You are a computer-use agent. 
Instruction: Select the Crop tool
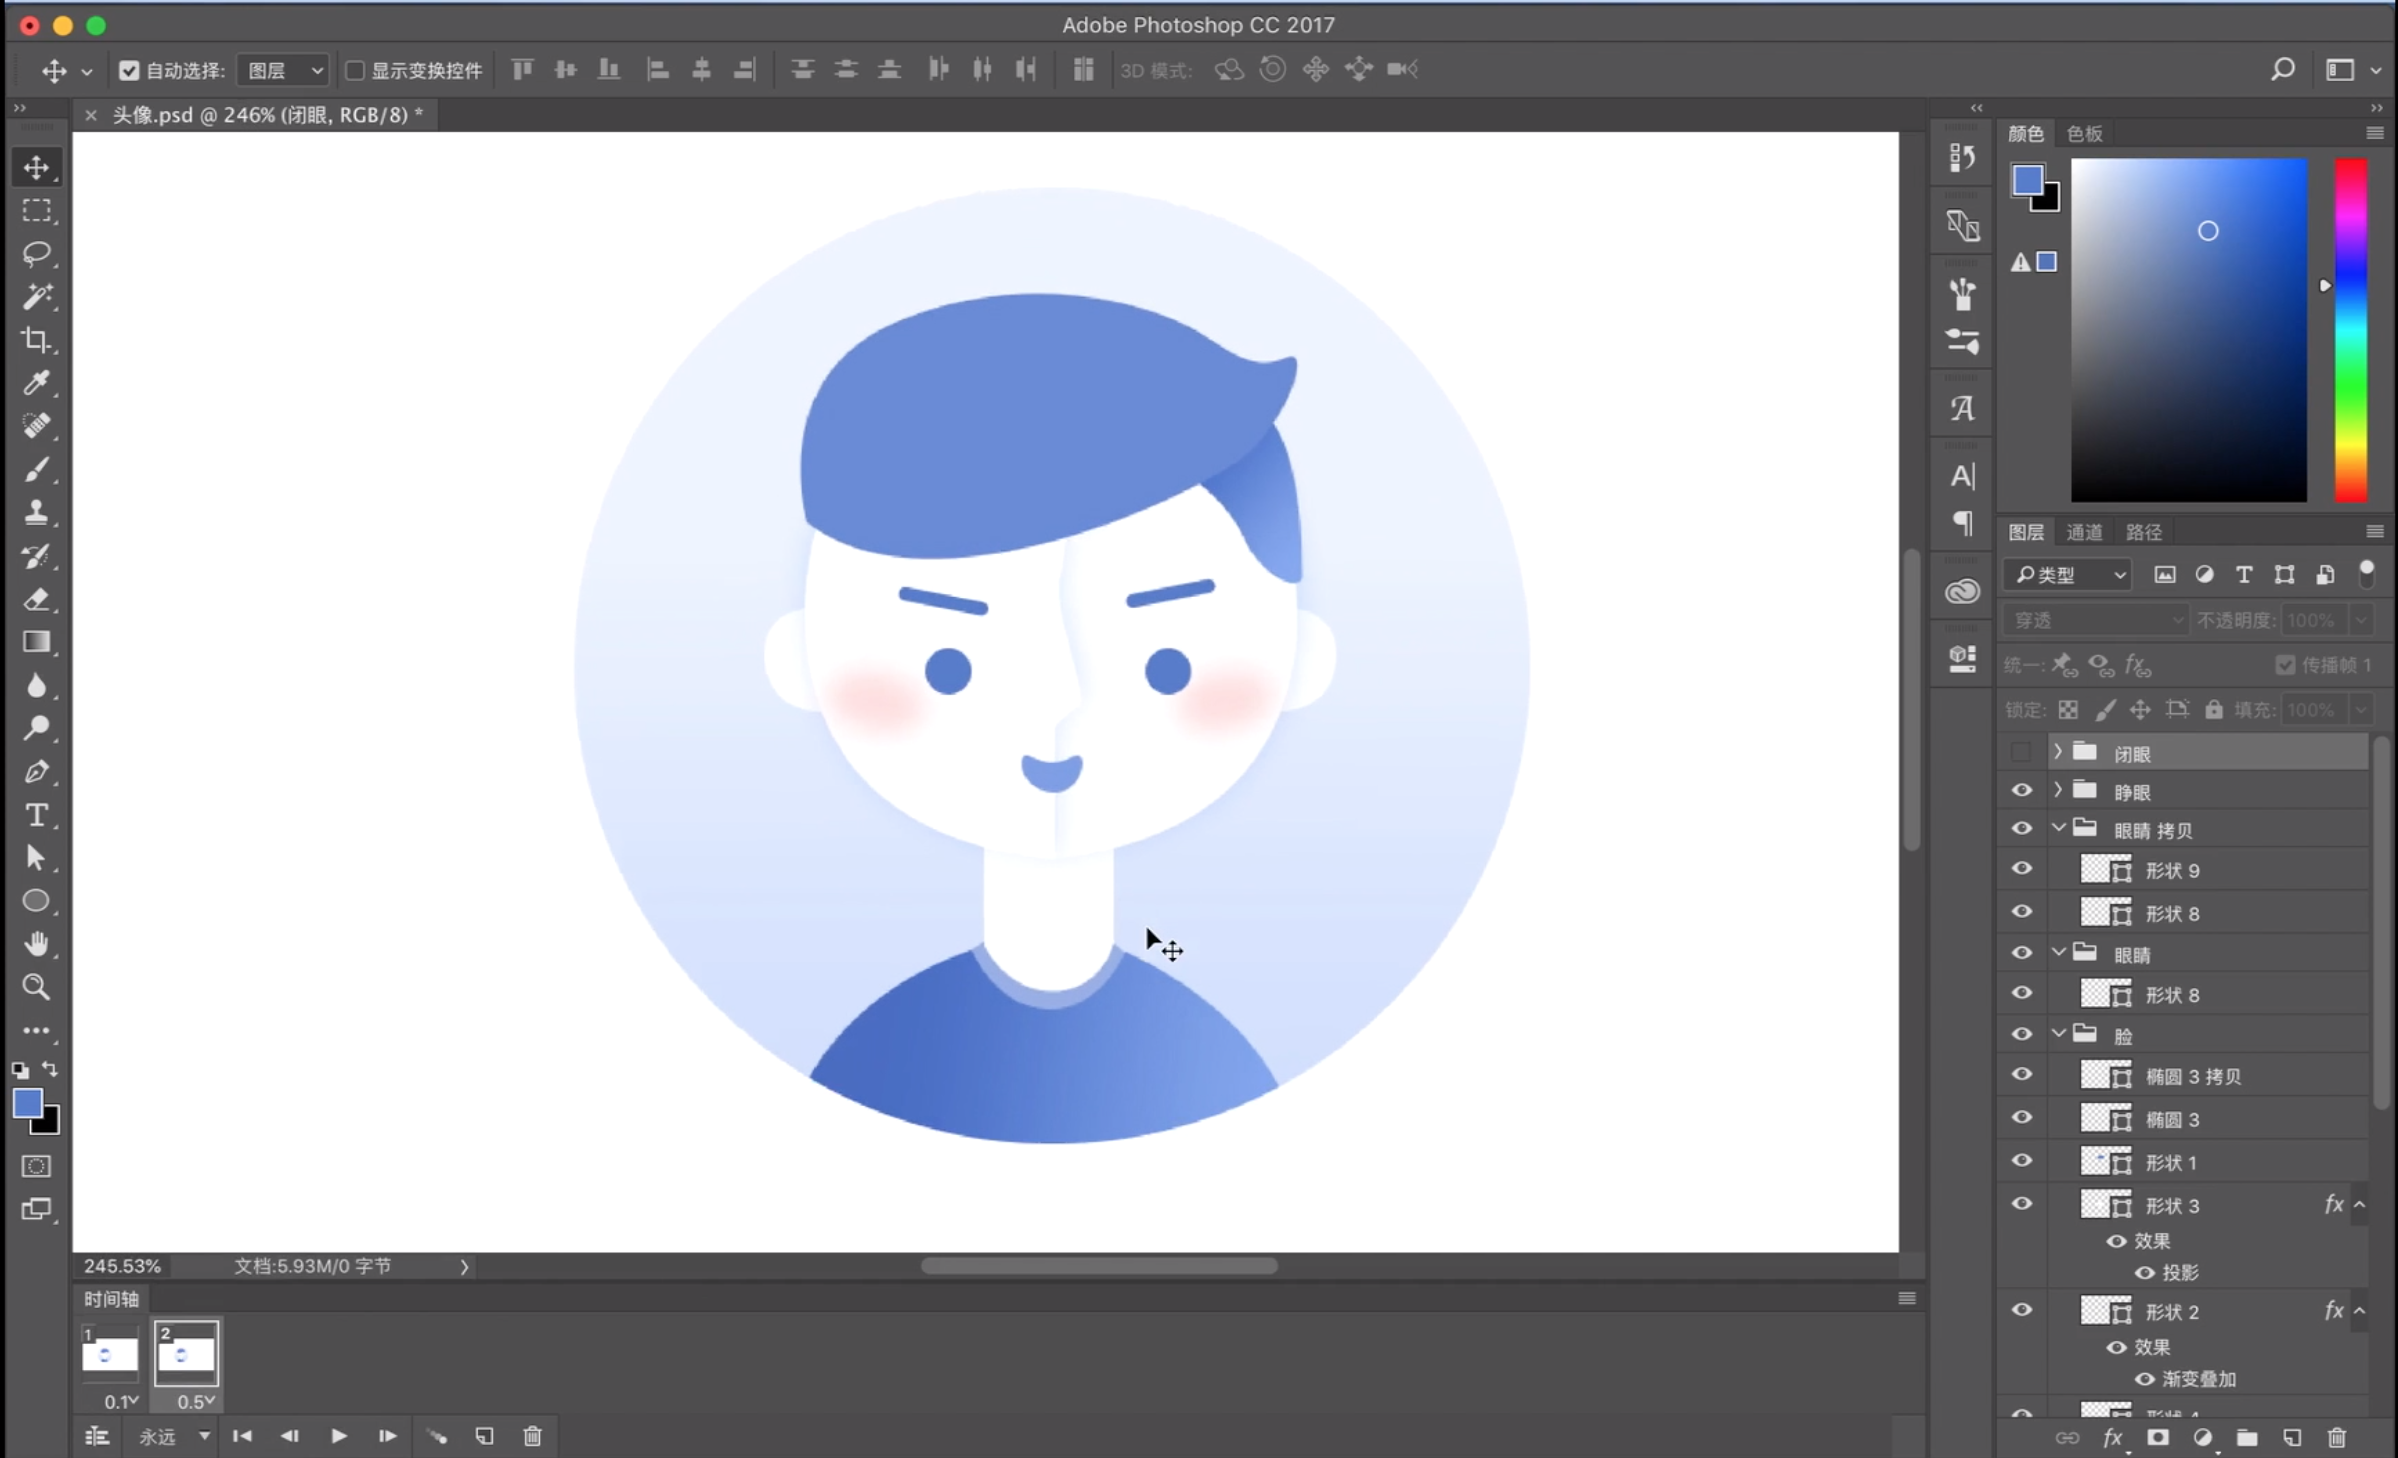(x=37, y=340)
